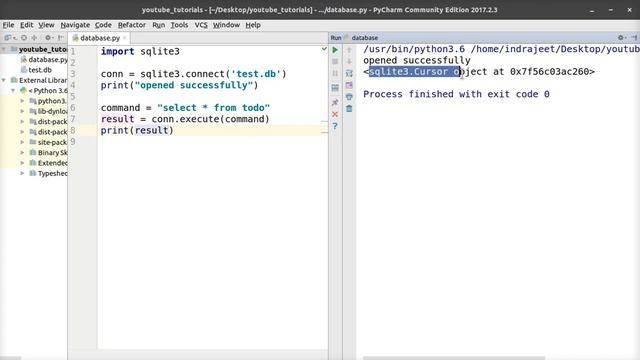The width and height of the screenshot is (640, 360).
Task: Open the Run menu
Action: pos(158,25)
